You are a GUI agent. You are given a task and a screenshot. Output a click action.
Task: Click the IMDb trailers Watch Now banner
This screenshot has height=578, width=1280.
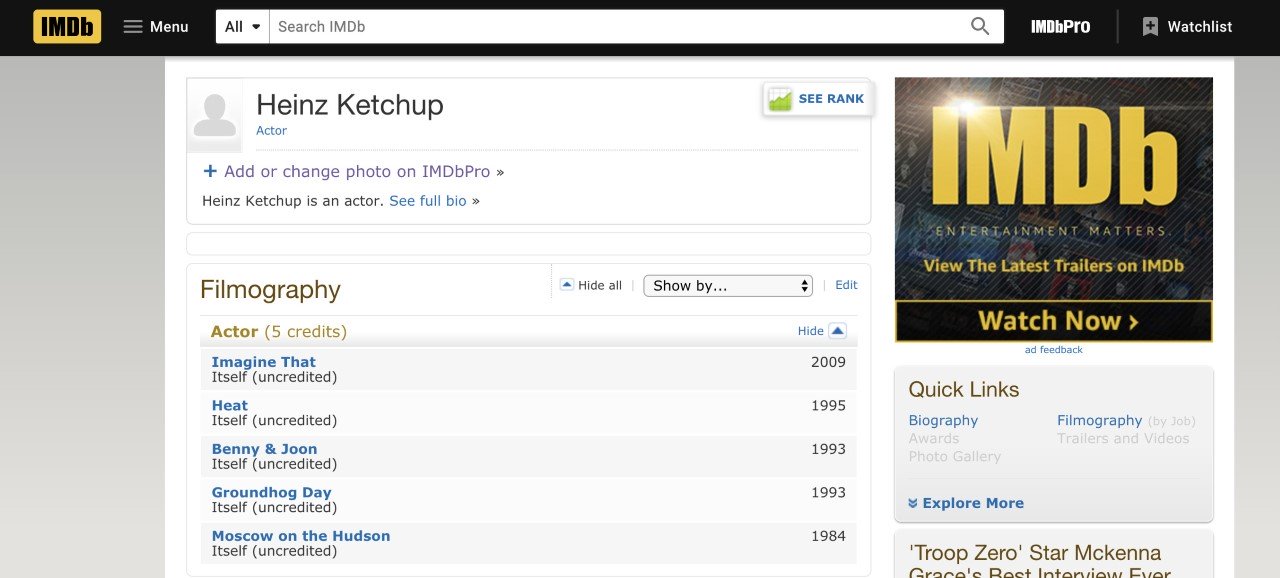[x=1054, y=321]
